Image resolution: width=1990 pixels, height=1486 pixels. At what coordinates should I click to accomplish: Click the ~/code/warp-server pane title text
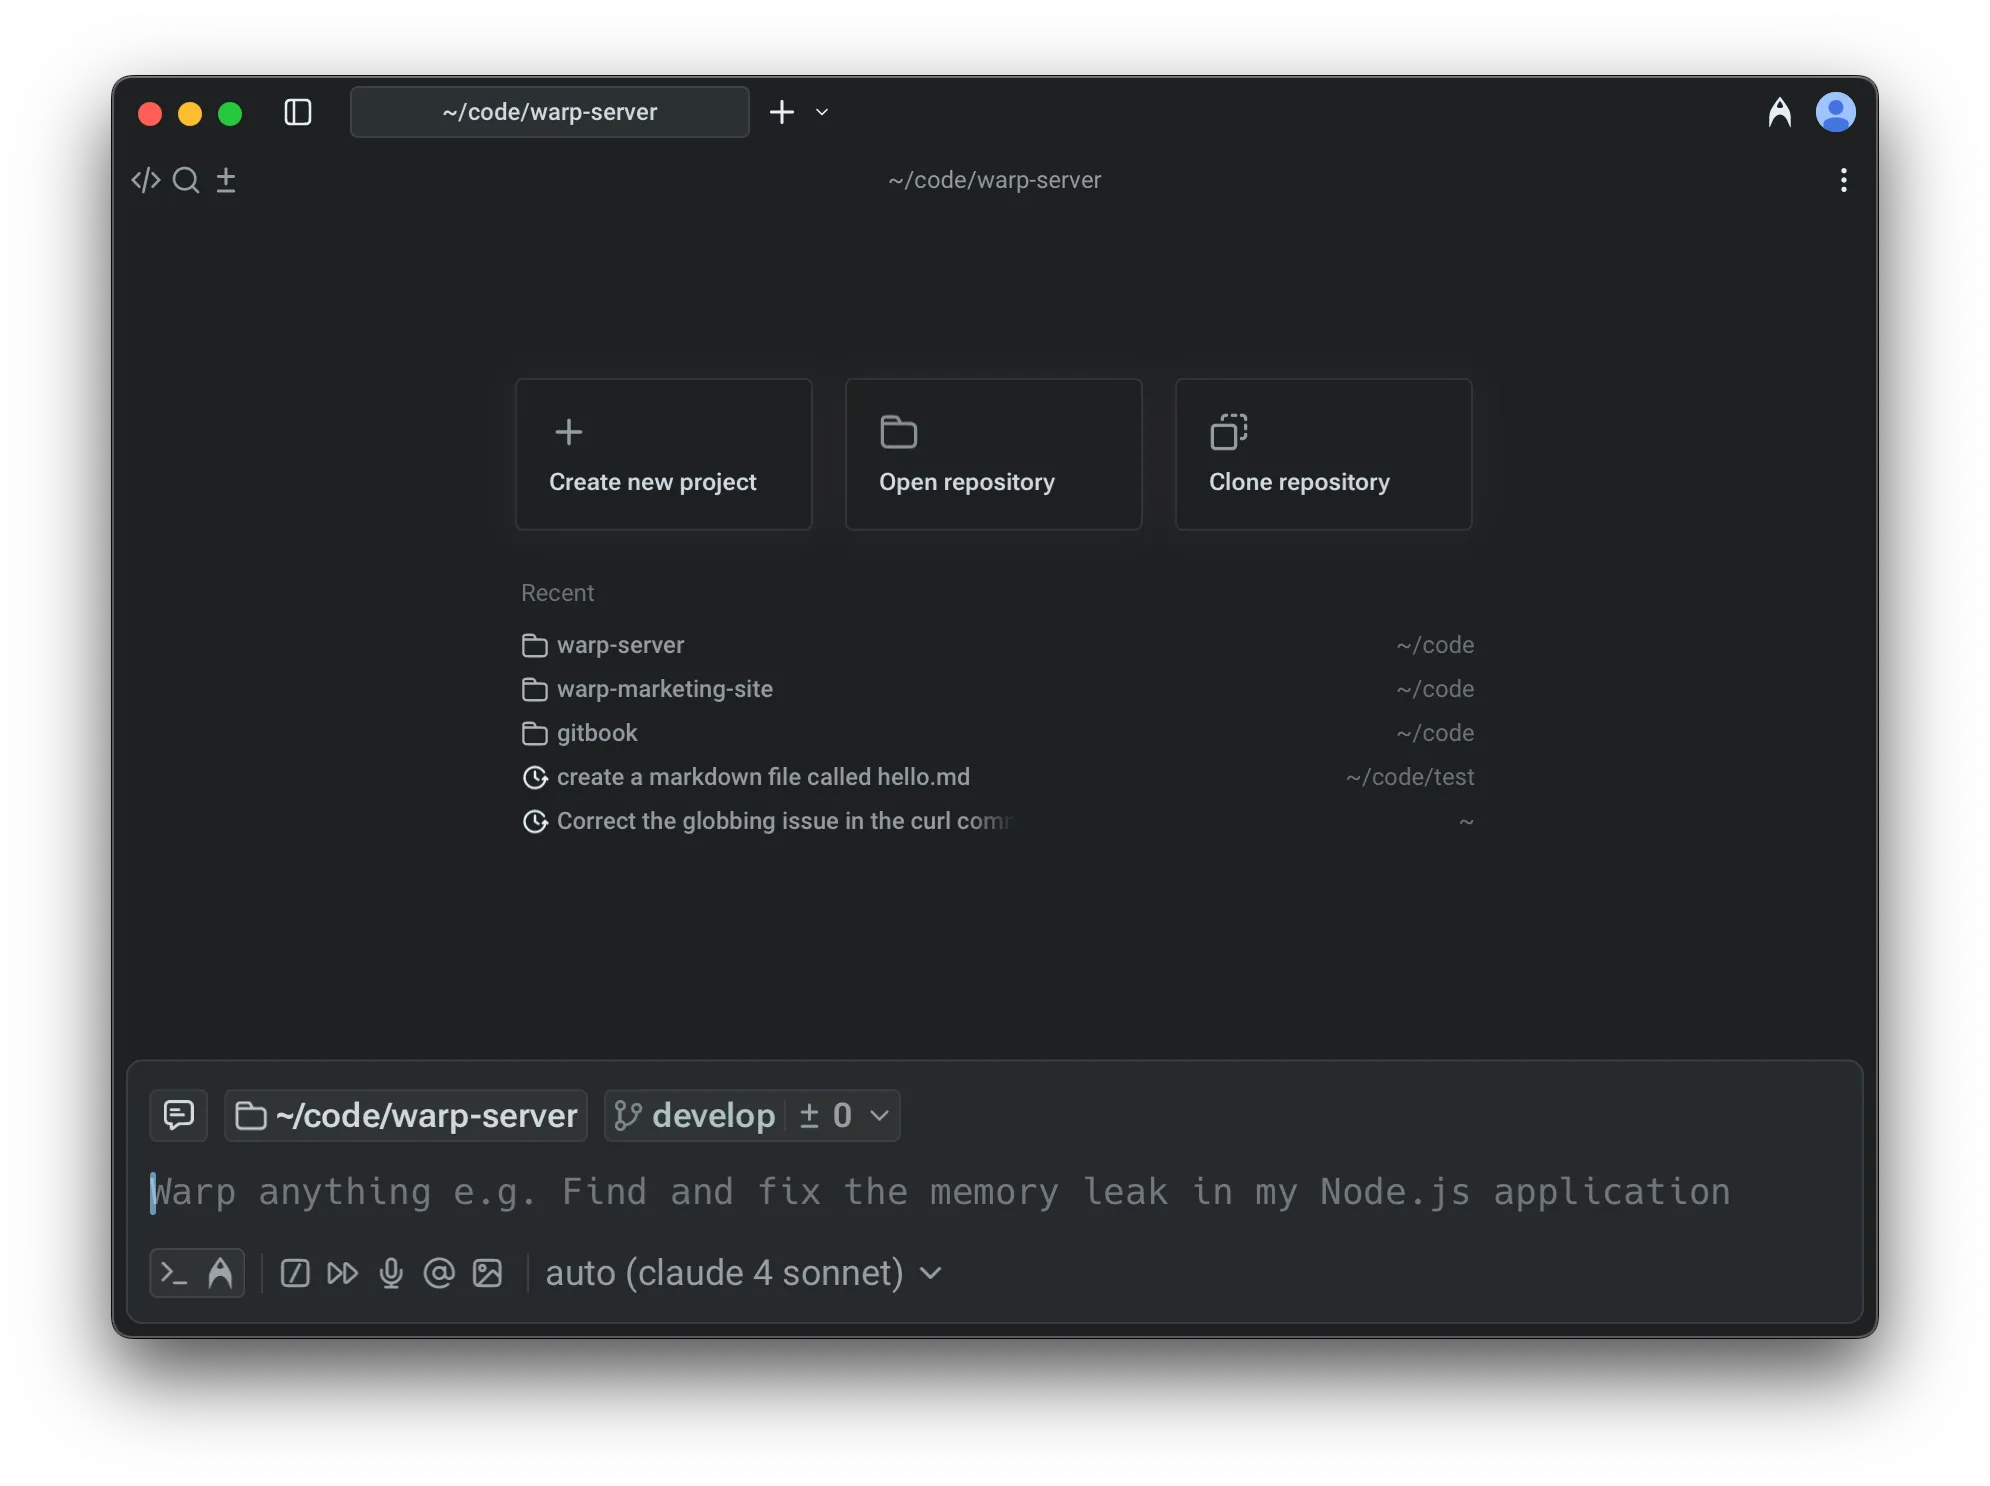point(995,180)
